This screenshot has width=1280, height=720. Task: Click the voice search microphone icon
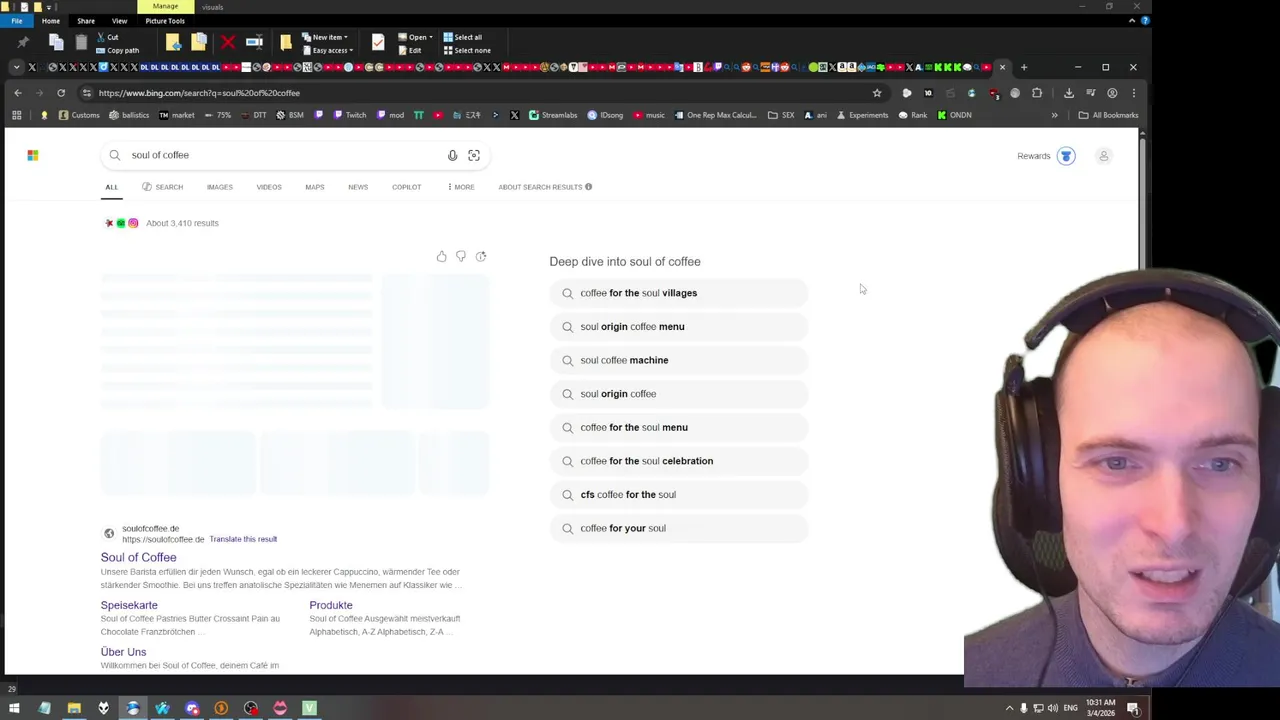pyautogui.click(x=452, y=155)
